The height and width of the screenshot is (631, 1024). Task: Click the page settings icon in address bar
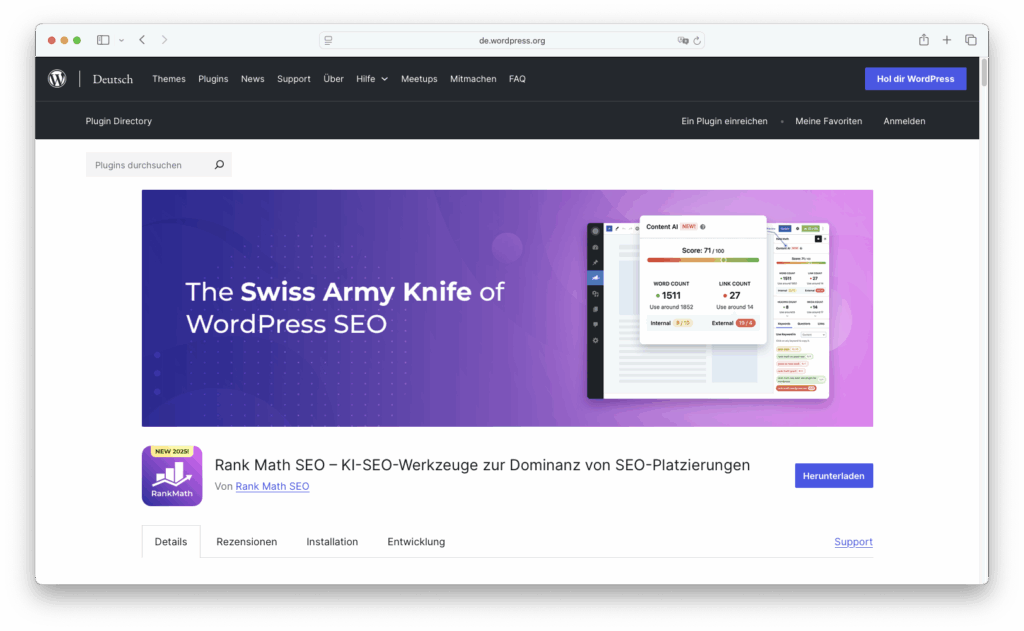click(x=328, y=40)
